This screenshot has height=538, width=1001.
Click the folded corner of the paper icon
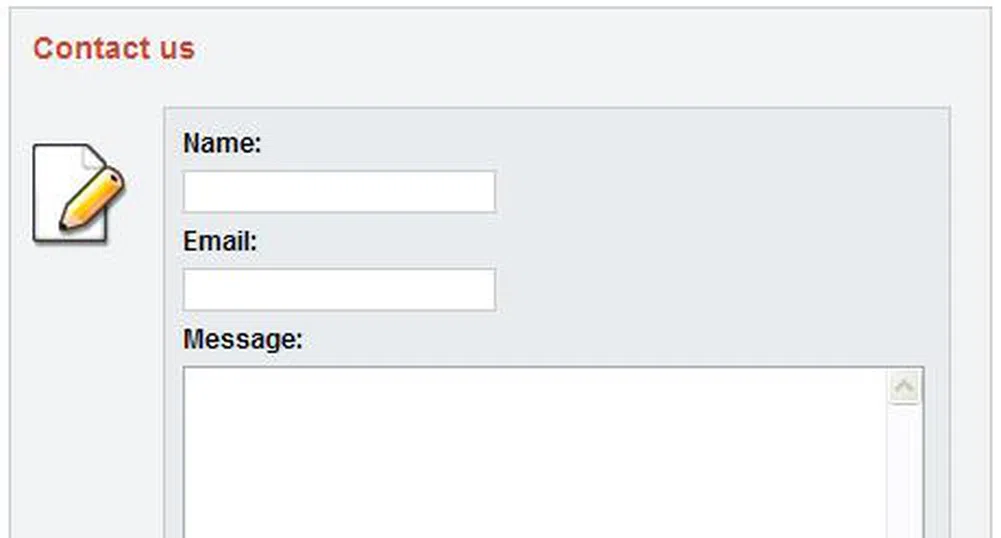[x=93, y=156]
